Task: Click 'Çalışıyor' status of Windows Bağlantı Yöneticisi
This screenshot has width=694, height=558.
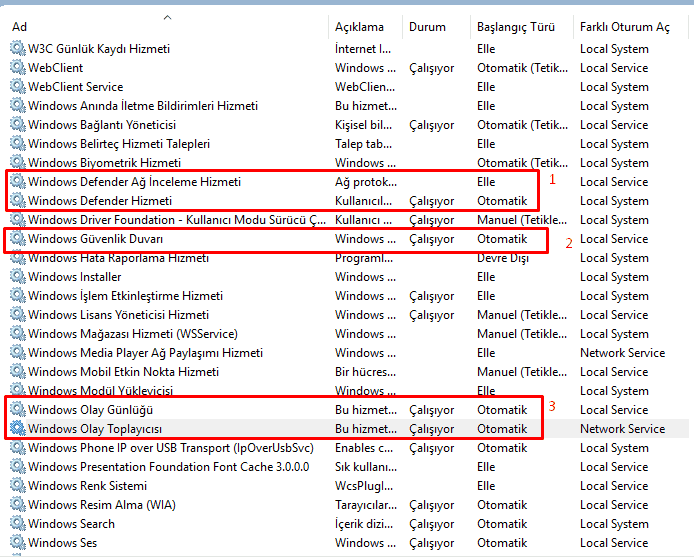Action: point(432,126)
